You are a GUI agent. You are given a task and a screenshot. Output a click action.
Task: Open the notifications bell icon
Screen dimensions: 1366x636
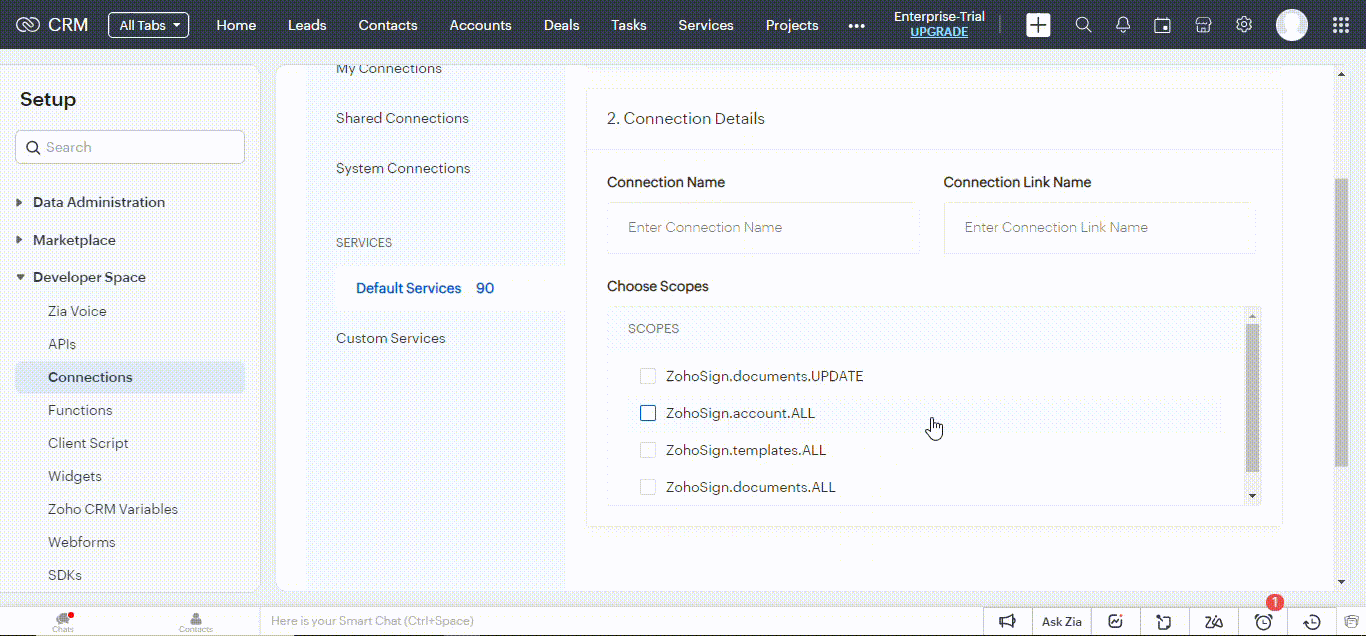coord(1122,24)
